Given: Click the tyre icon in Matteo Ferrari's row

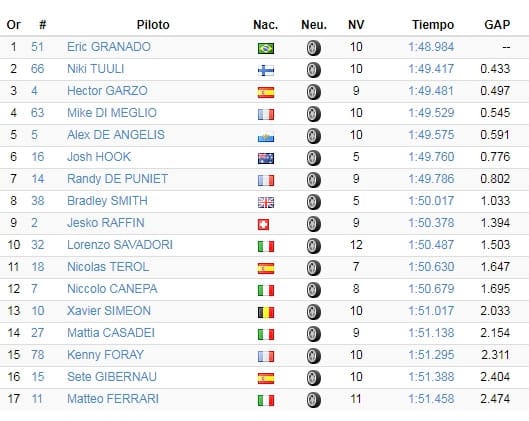Looking at the screenshot, I should click(314, 400).
